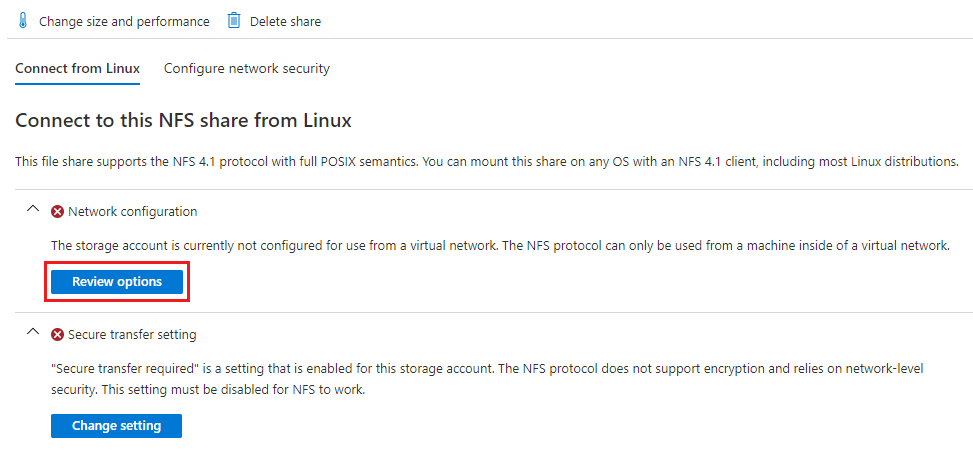
Task: Open the Change size and performance label
Action: coord(124,21)
